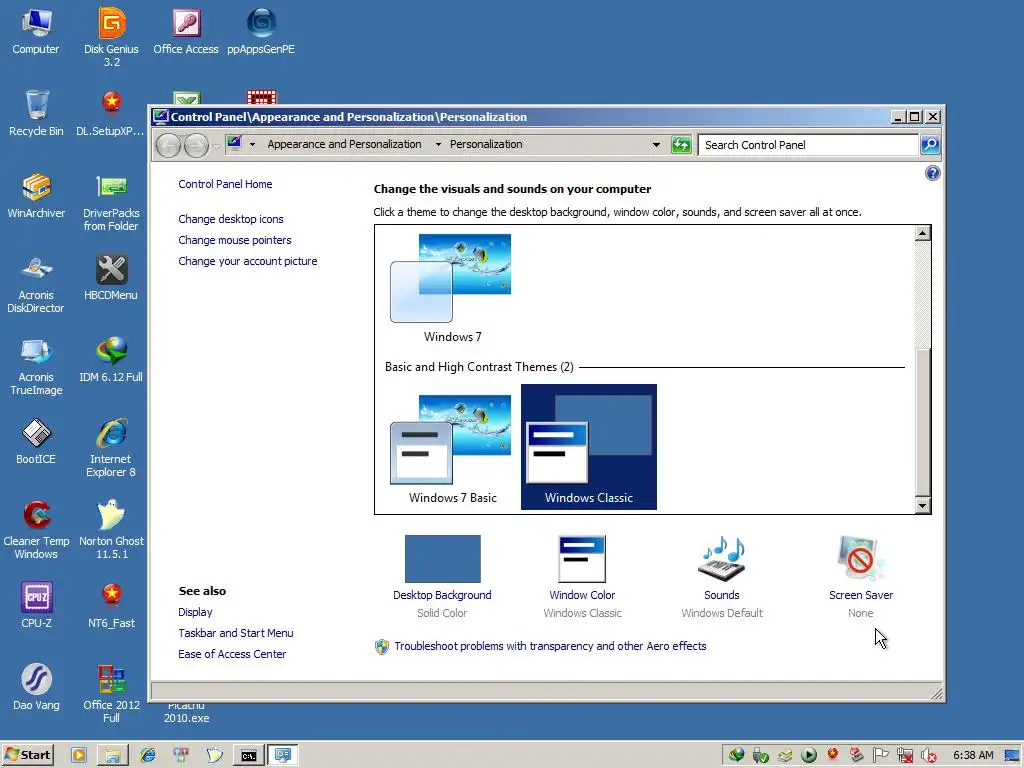
Task: Click the taskbar clock showing 6:38 AM
Action: tap(973, 755)
